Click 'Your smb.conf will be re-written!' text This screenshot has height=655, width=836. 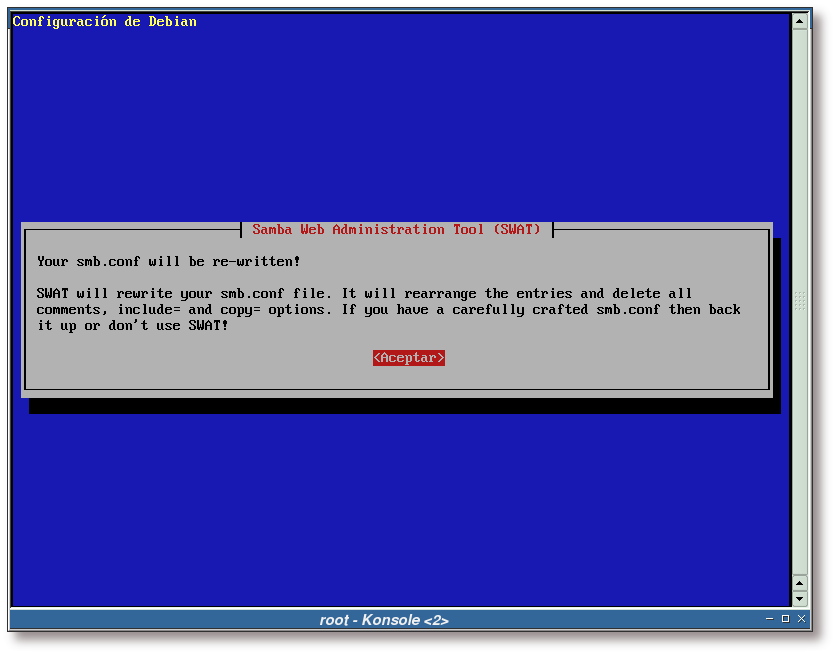click(x=168, y=262)
